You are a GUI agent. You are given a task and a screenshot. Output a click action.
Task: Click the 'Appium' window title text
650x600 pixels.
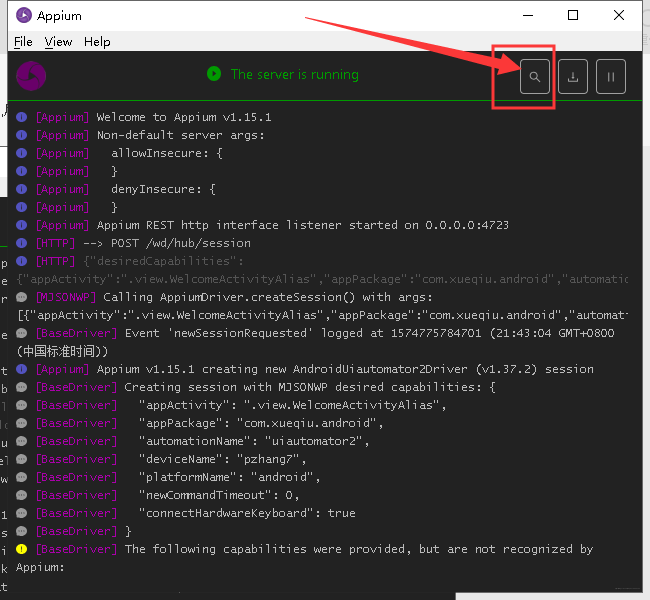click(59, 16)
